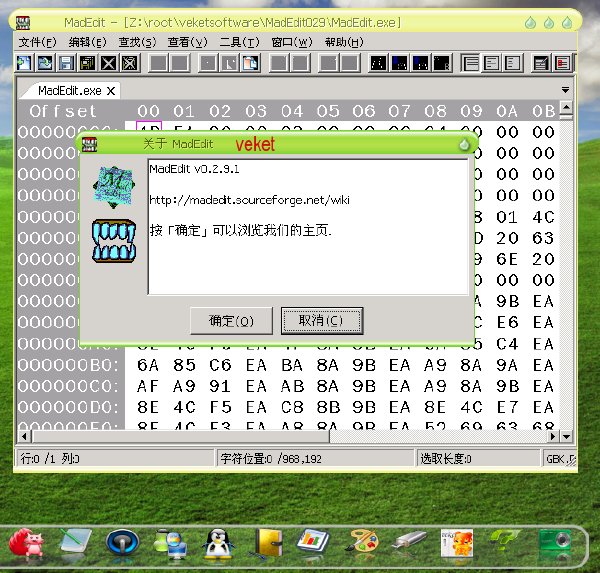Click the red-highlighted edit mode icon
Screen dimensions: 600x573
562,63
